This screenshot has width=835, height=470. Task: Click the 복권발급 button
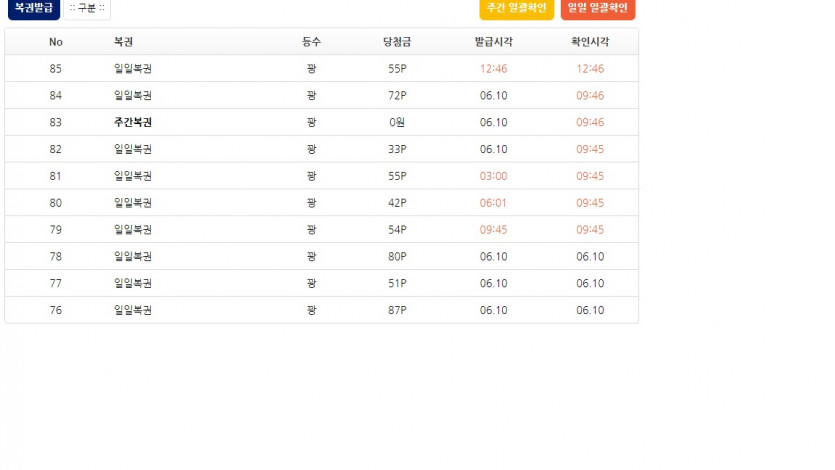pos(34,8)
